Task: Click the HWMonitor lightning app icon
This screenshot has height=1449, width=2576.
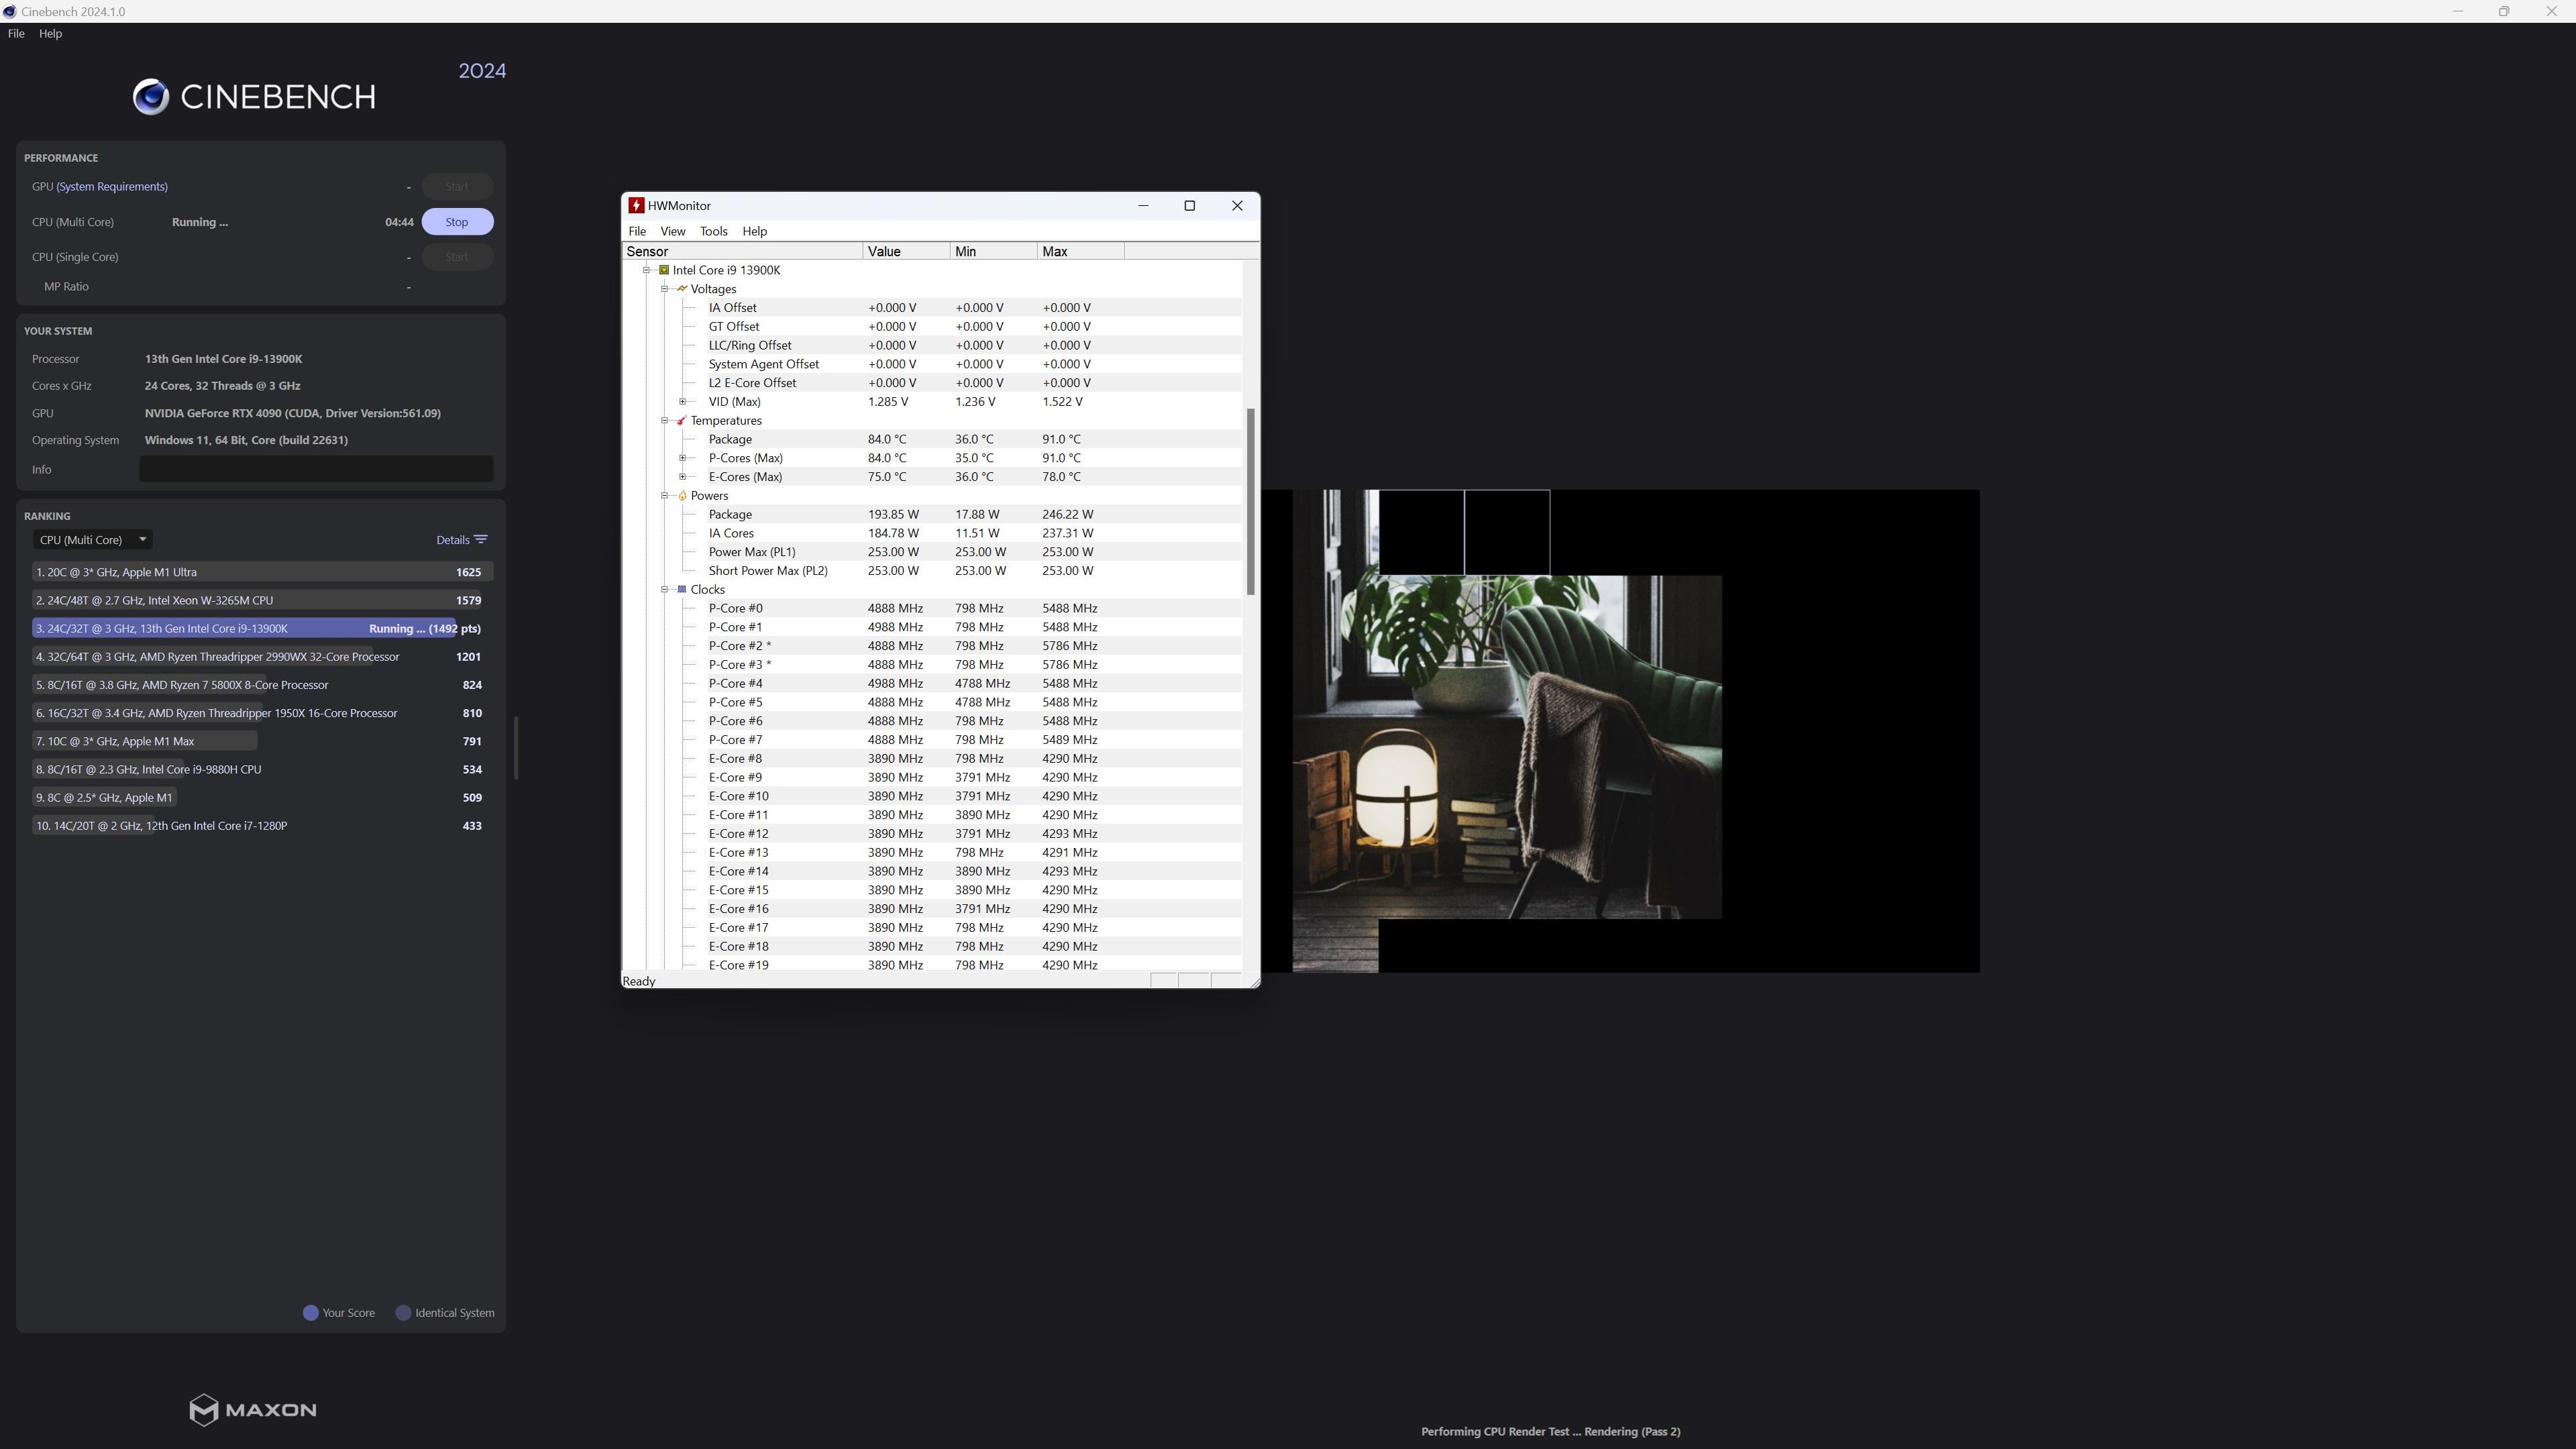Action: (636, 206)
